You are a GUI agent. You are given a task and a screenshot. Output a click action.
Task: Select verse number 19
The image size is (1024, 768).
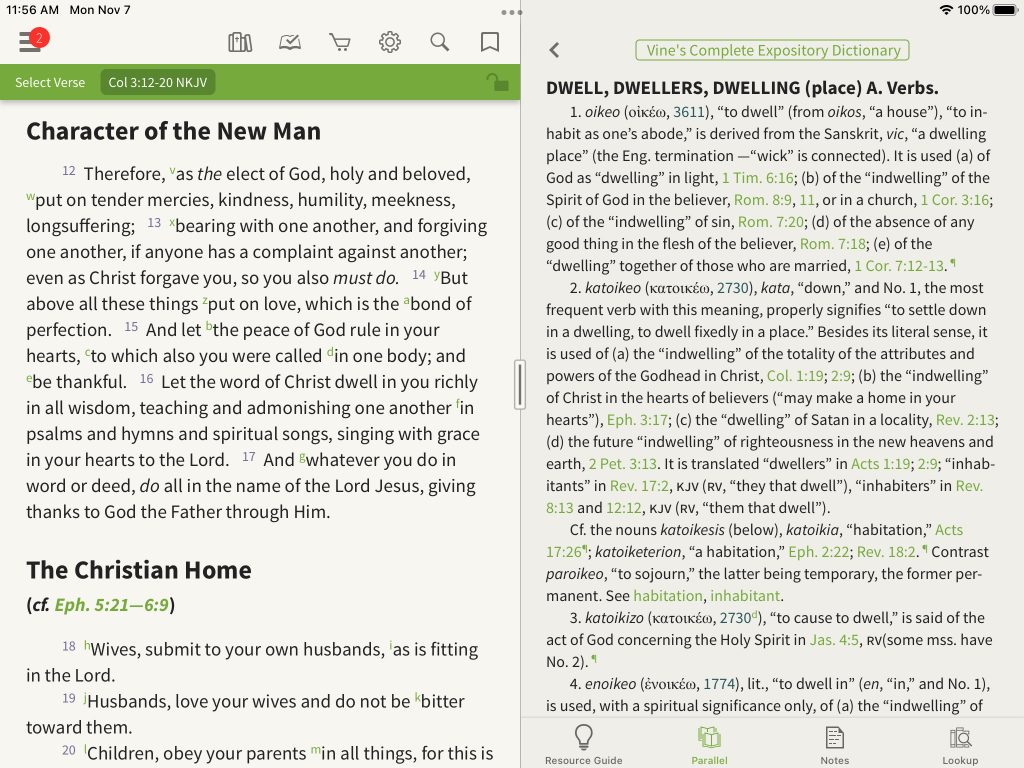tap(69, 699)
